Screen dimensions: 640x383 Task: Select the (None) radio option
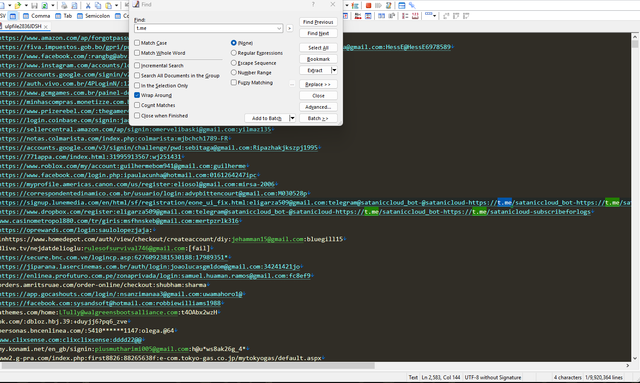[x=233, y=42]
